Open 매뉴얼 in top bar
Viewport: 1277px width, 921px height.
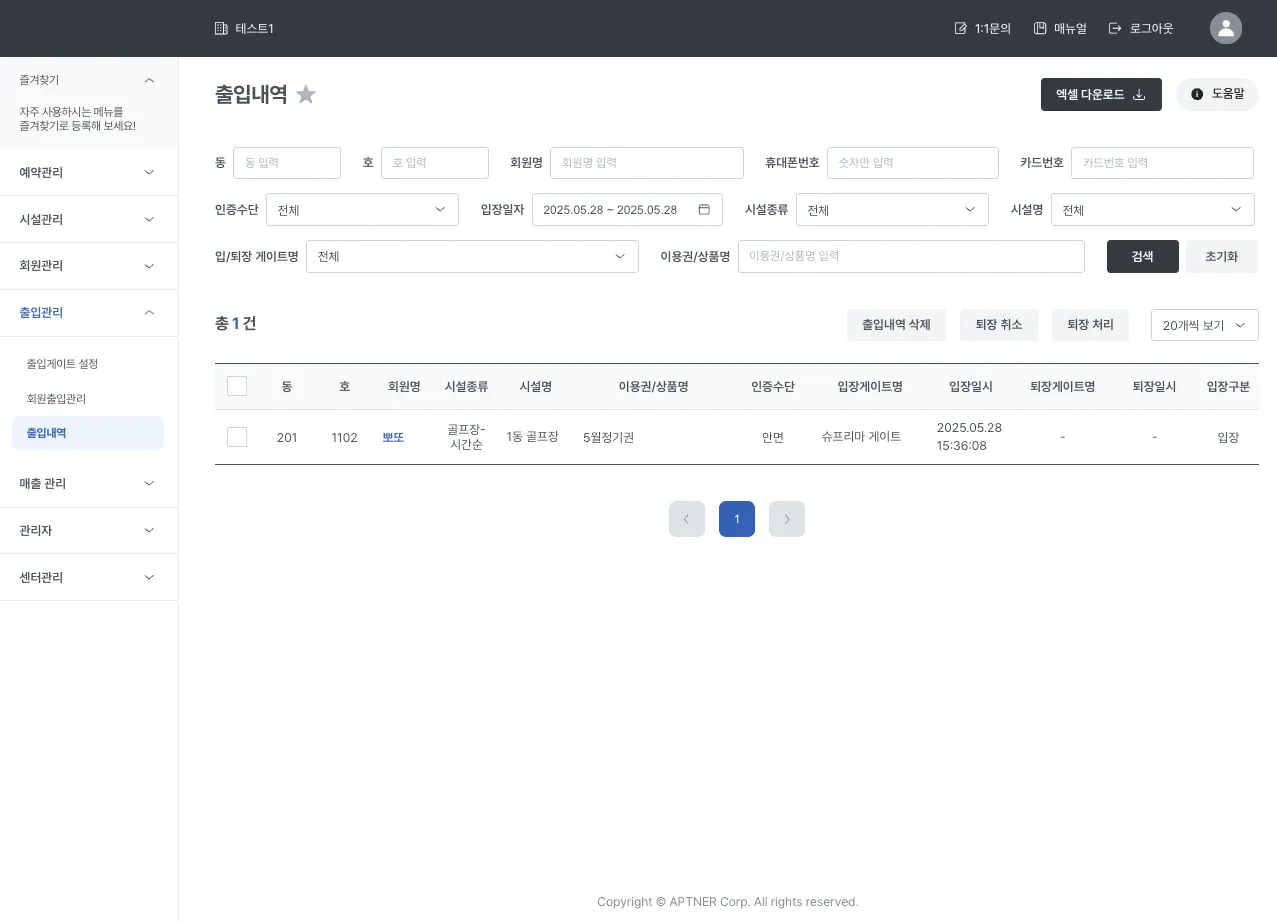click(1060, 28)
